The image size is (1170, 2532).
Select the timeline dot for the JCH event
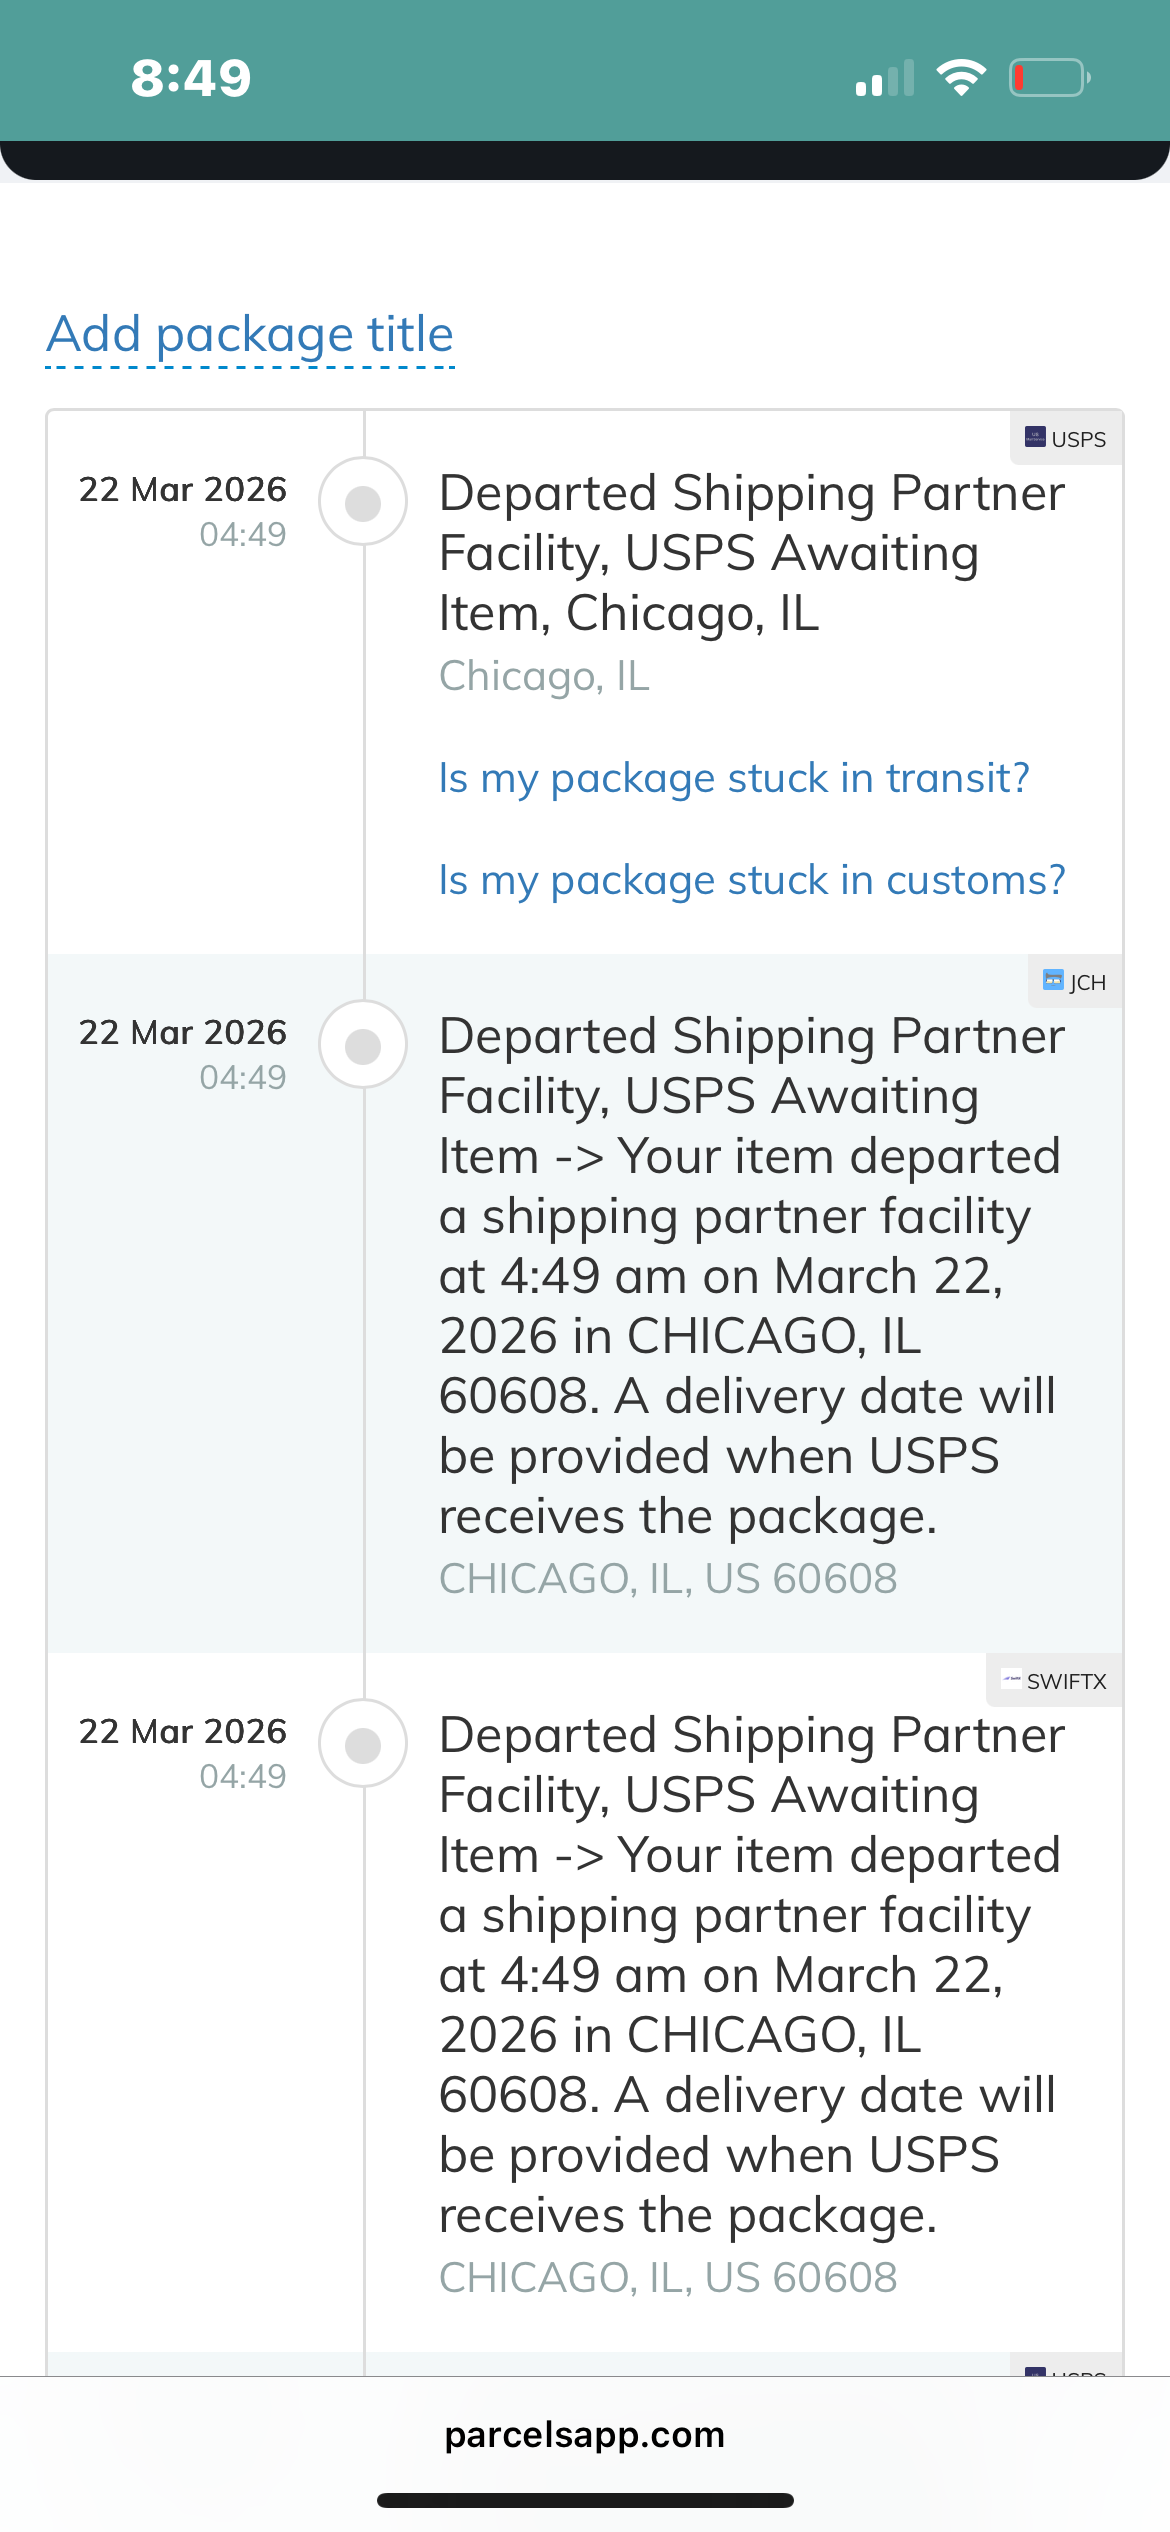(x=363, y=1045)
